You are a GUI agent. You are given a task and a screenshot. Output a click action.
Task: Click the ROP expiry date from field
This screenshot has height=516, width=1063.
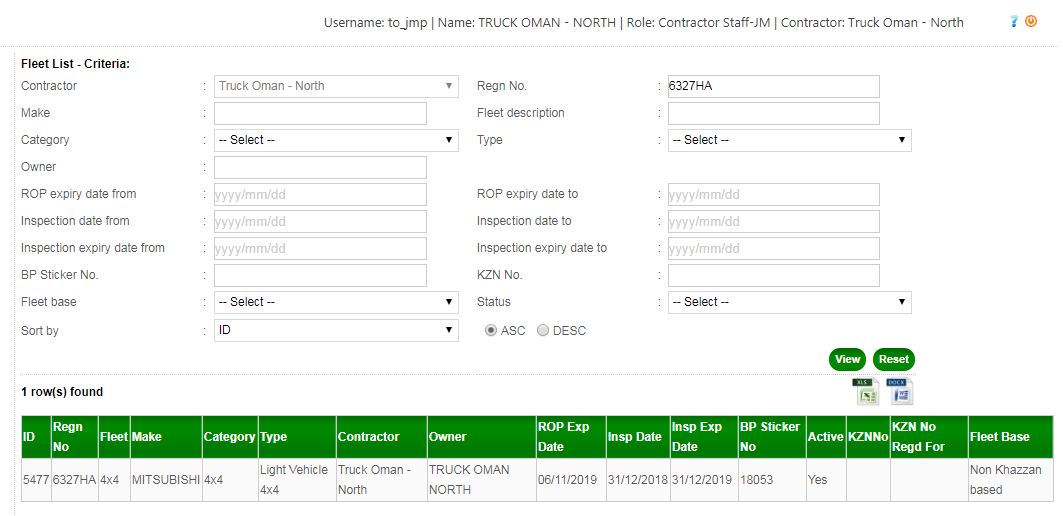click(320, 194)
